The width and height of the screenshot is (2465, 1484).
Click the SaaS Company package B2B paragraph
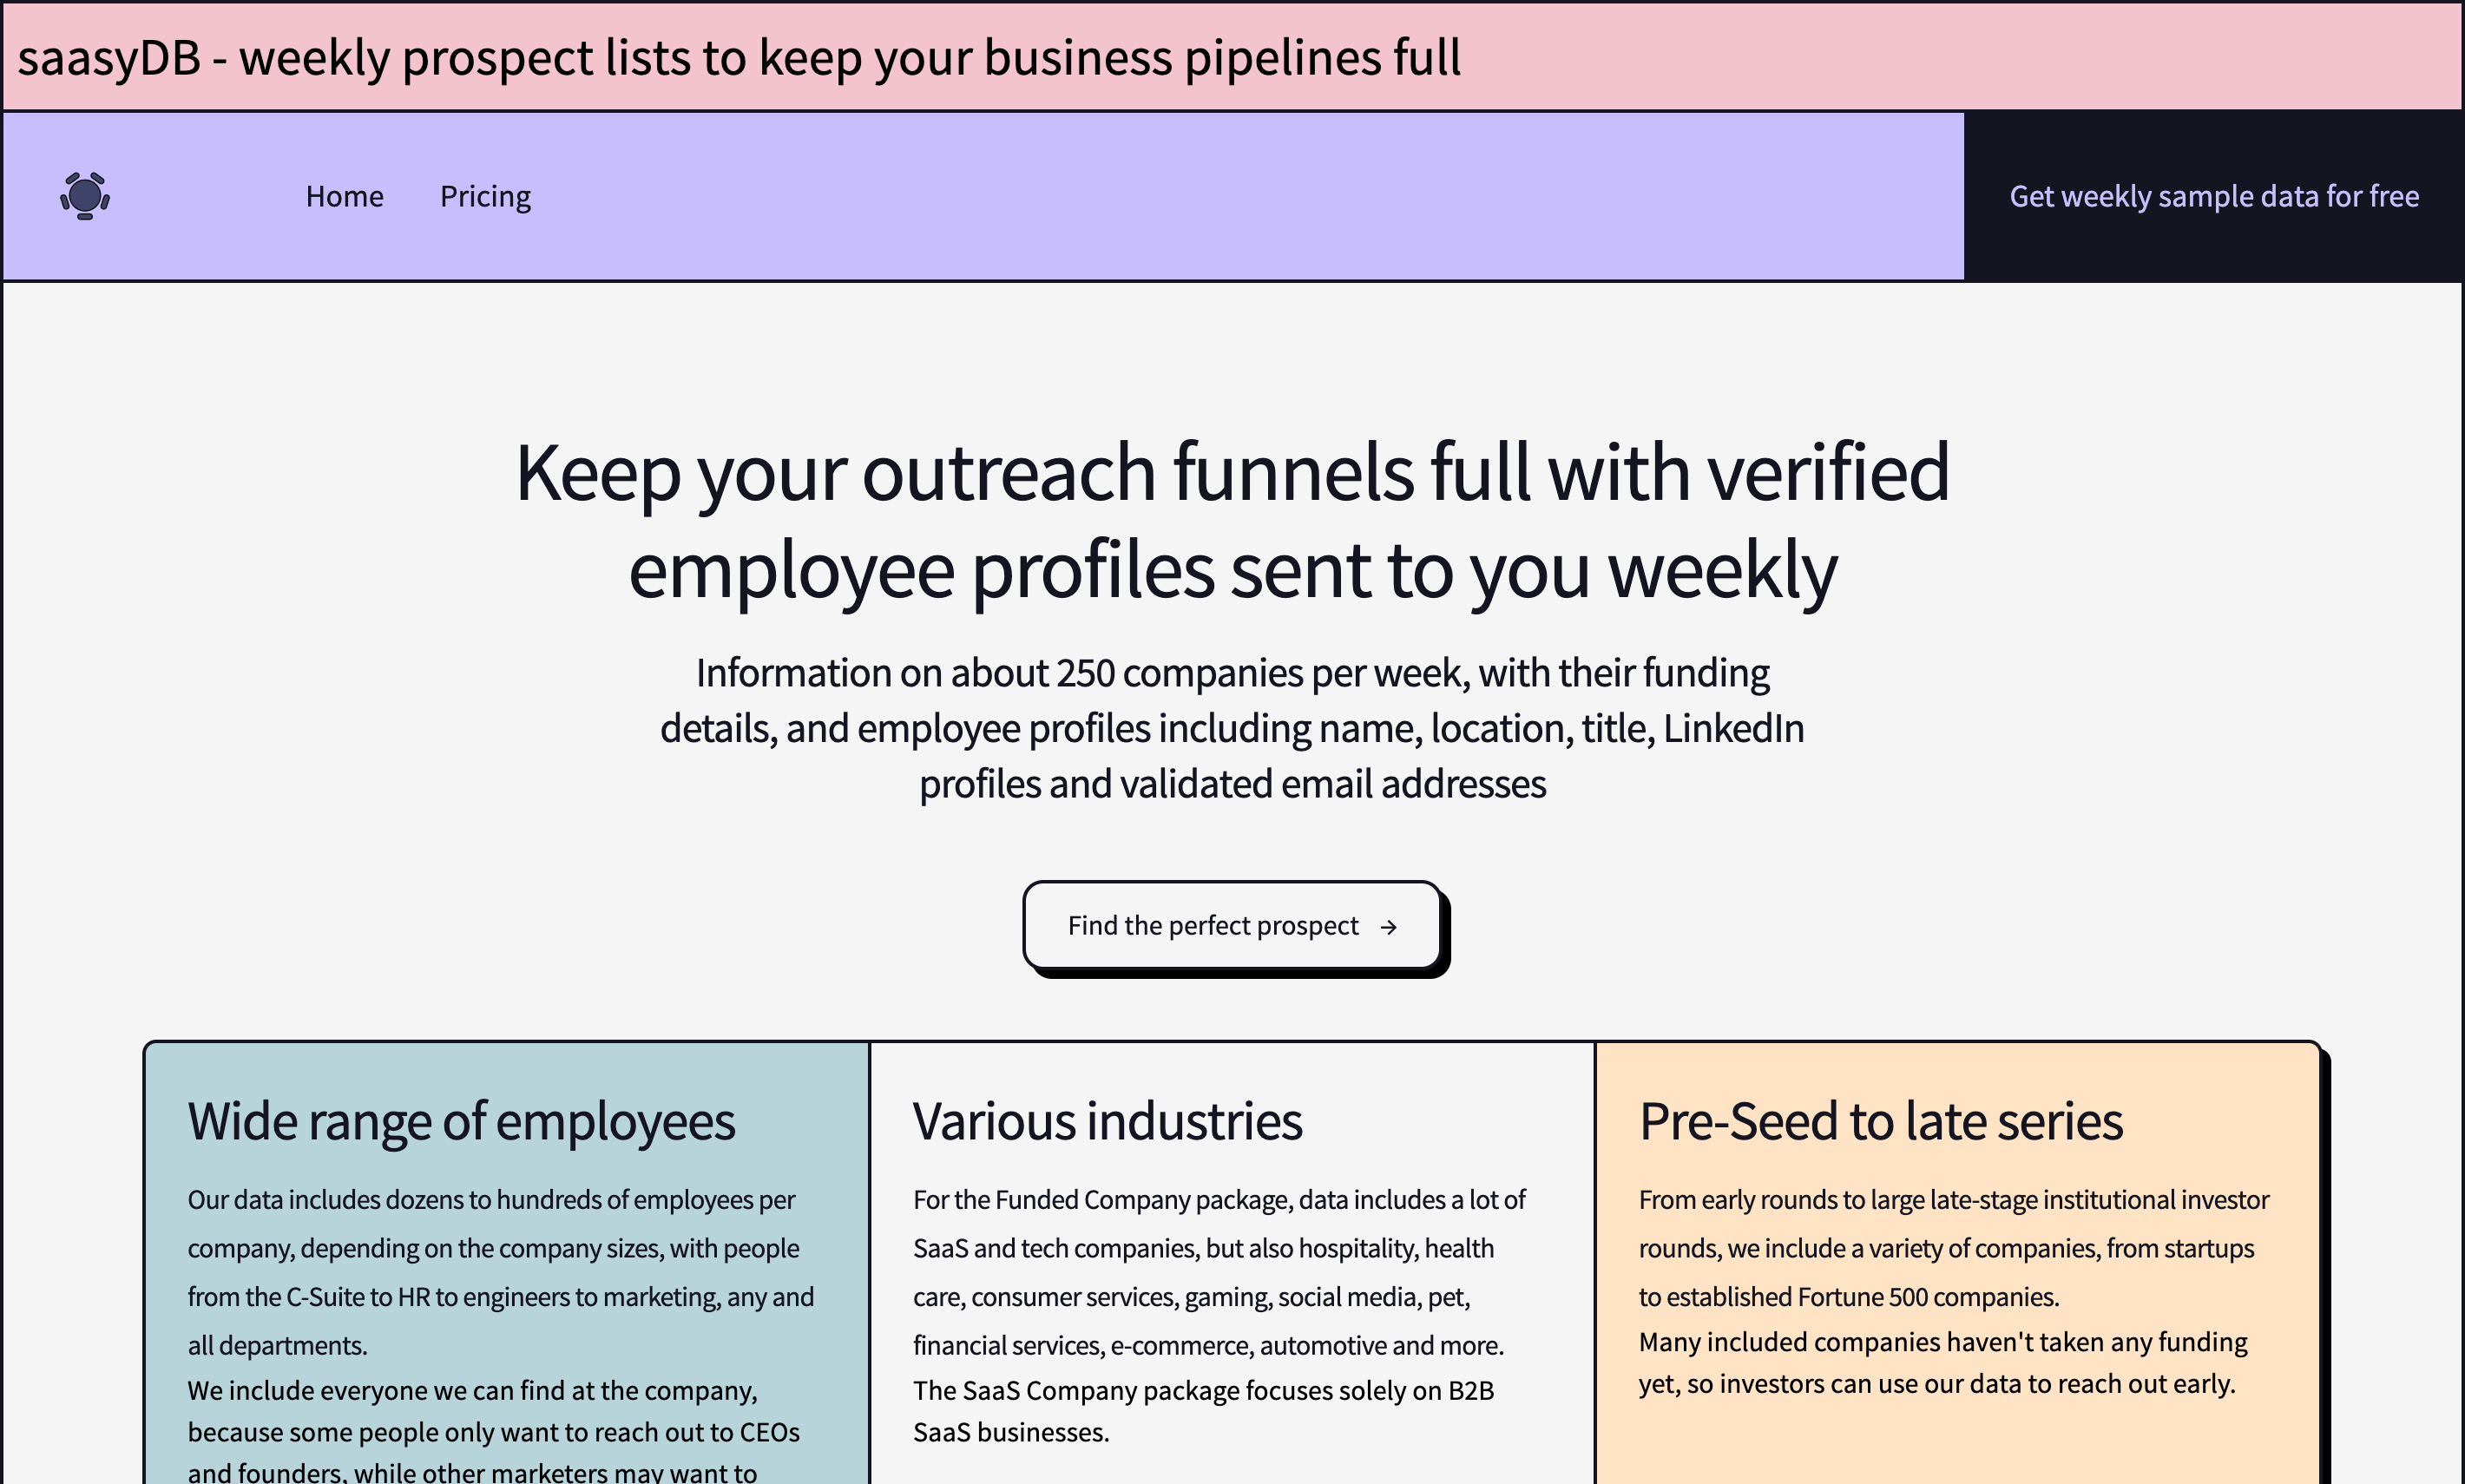[1203, 1411]
